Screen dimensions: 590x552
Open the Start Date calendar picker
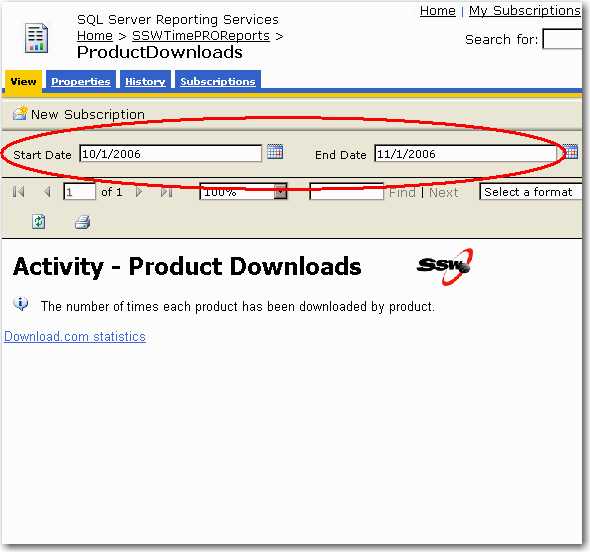(275, 152)
